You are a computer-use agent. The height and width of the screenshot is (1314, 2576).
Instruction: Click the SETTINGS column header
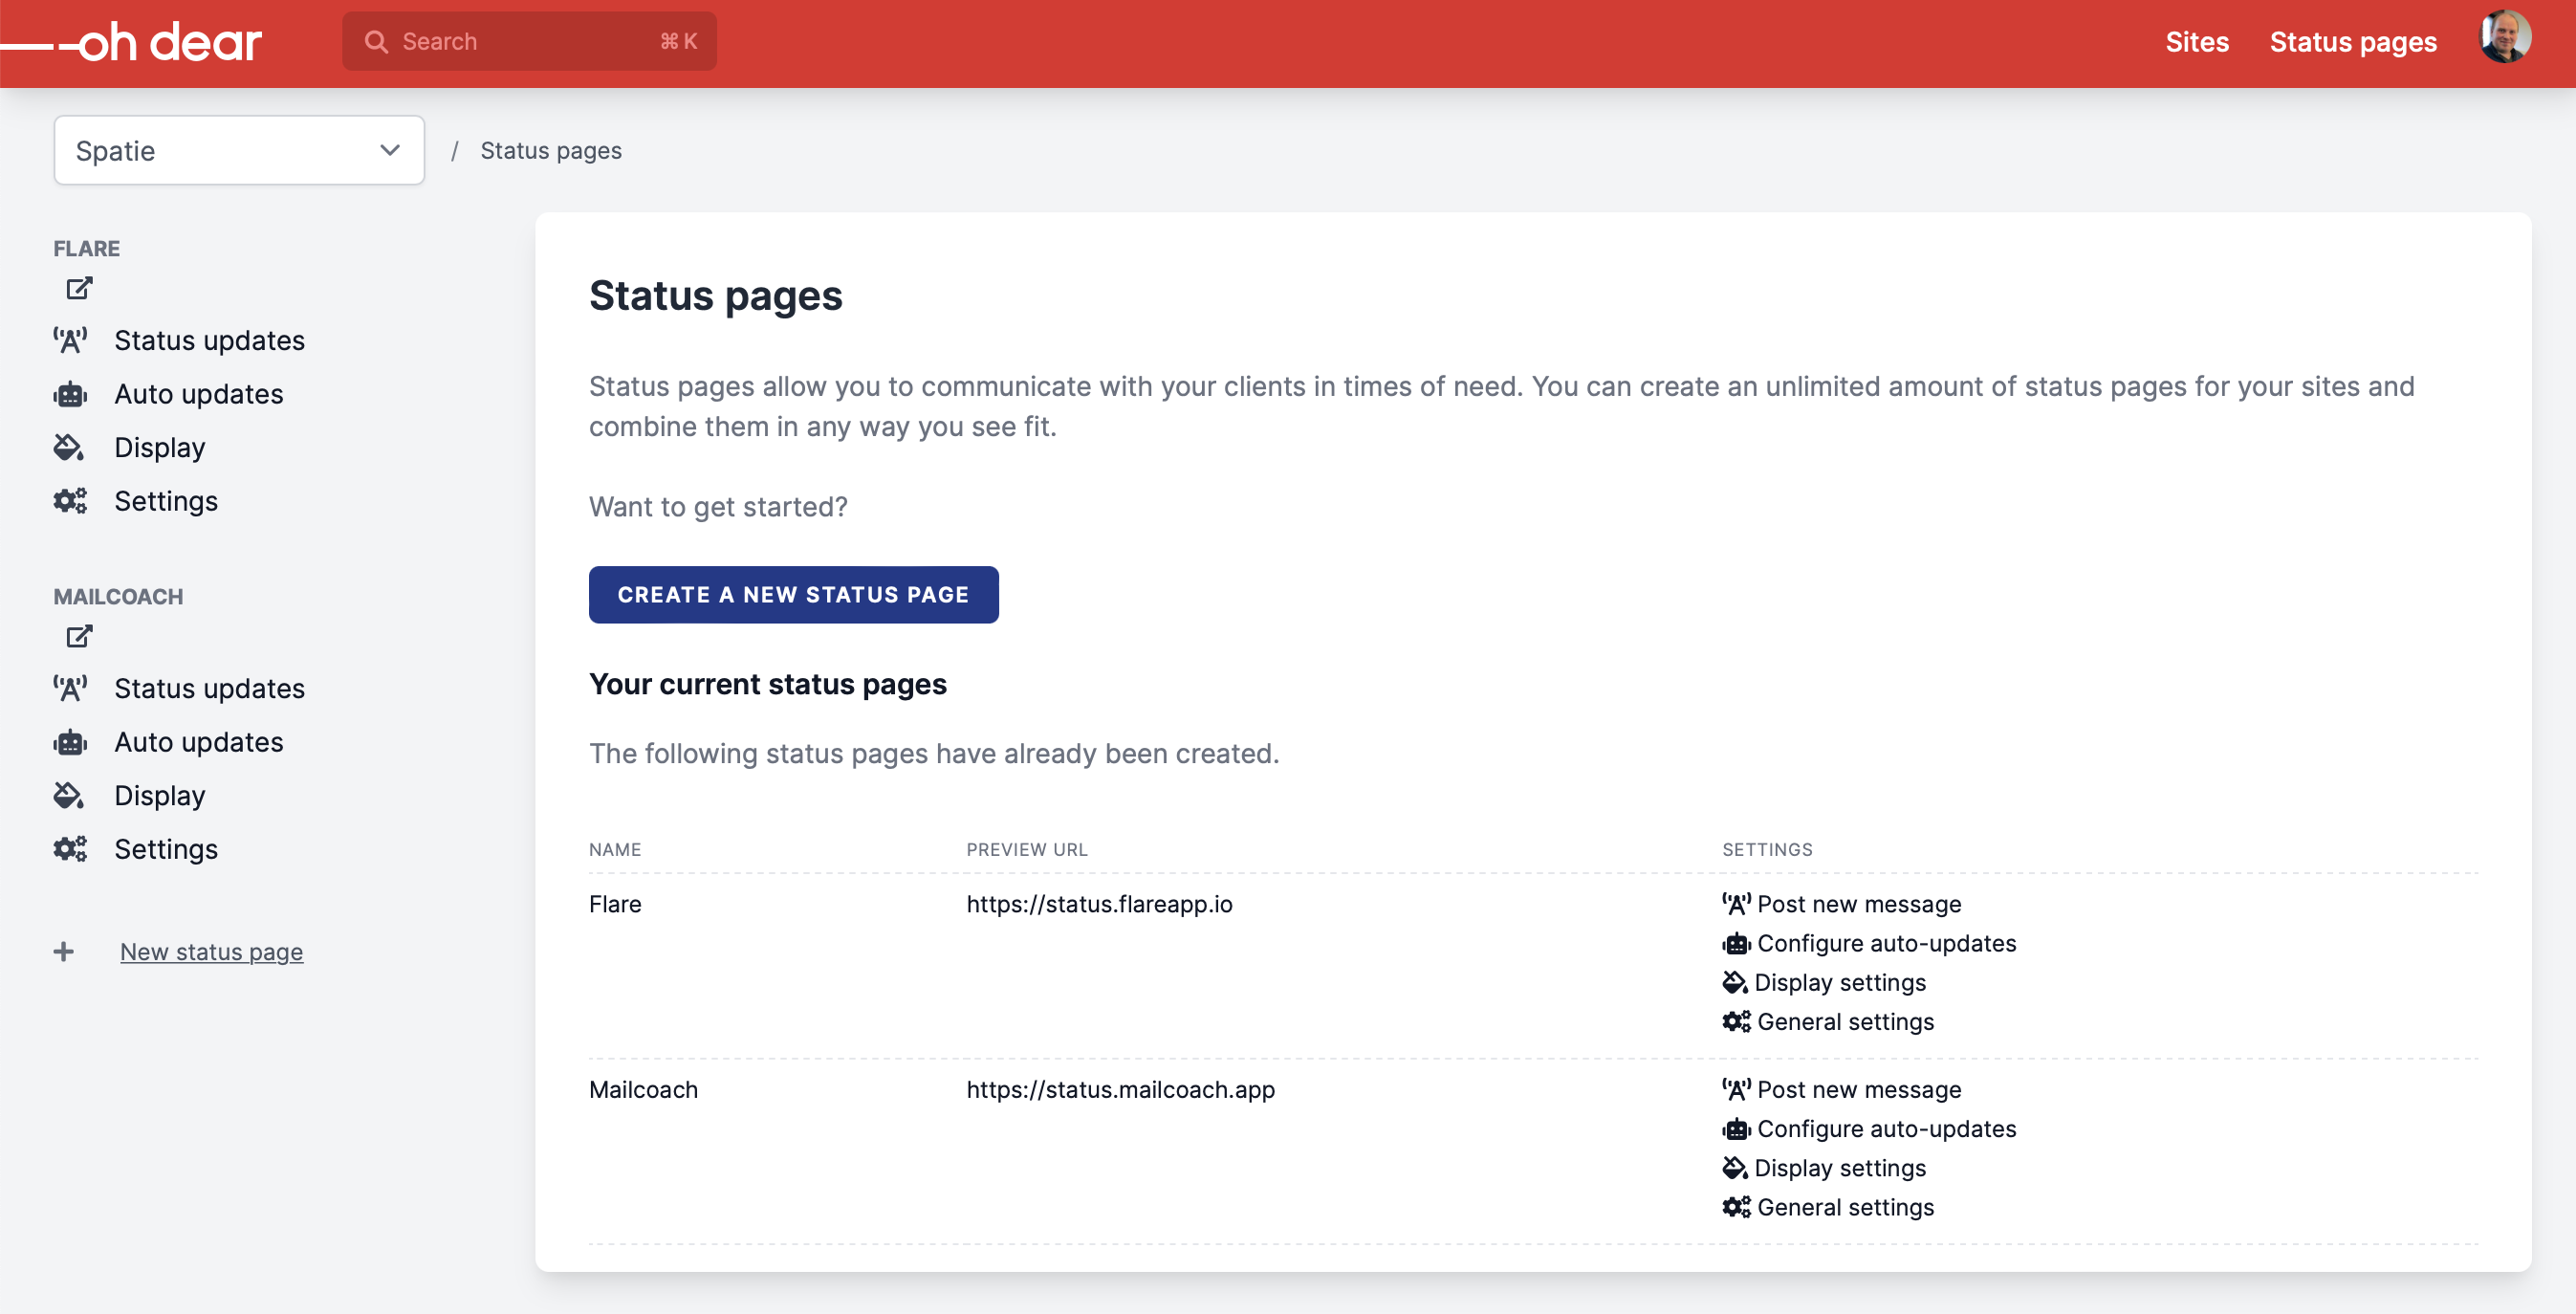pos(1767,849)
